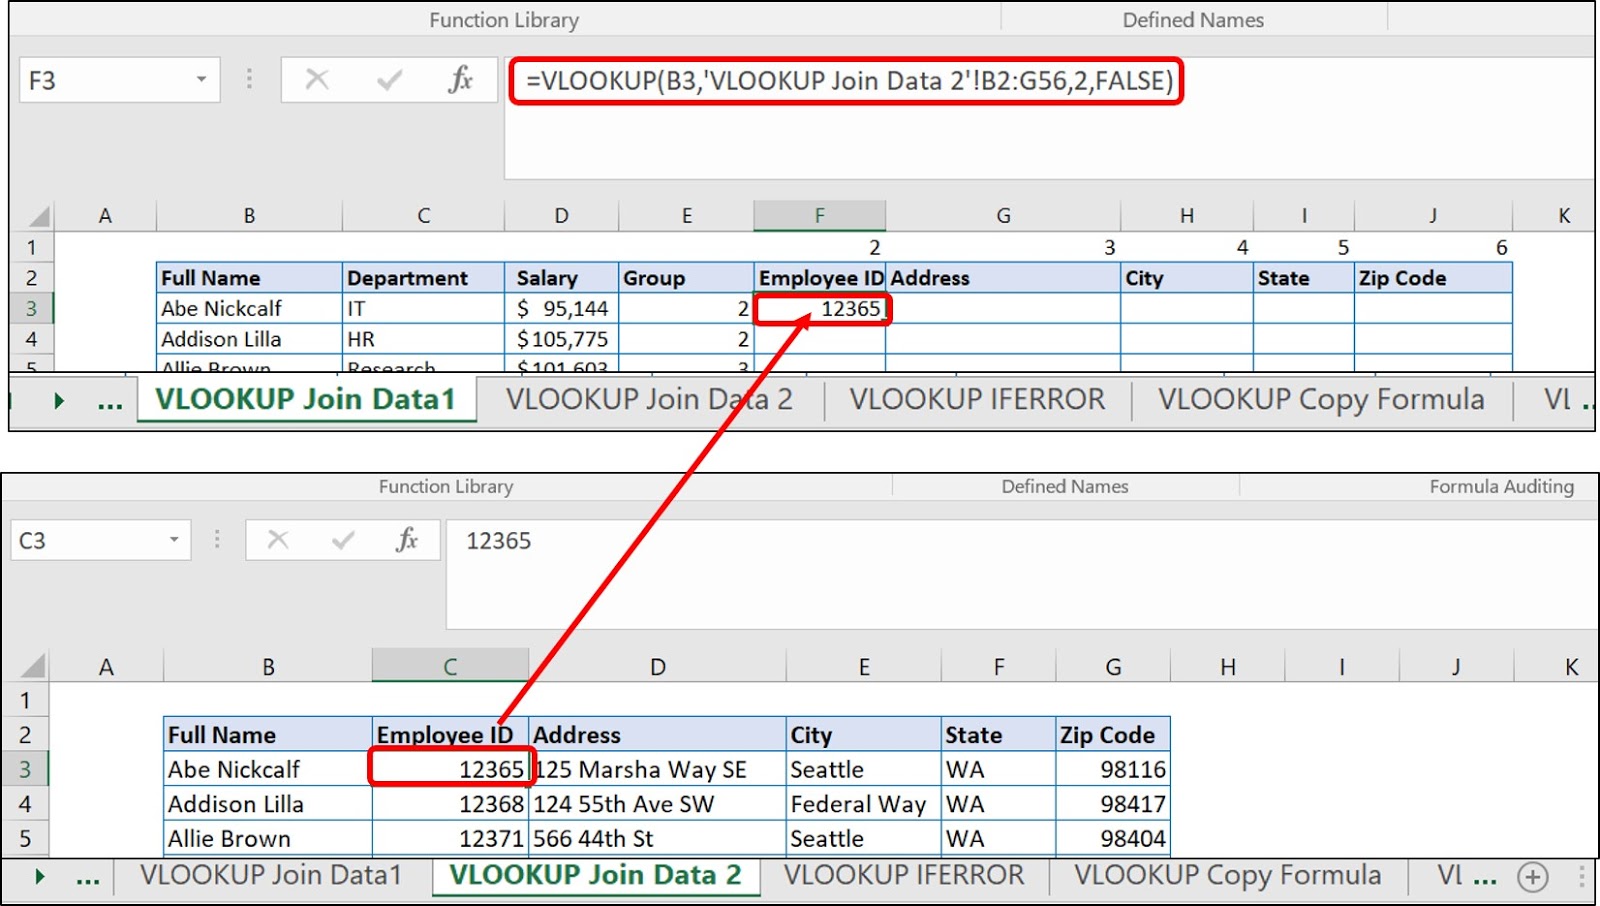
Task: Click the formula bar containing the VLOOKUP formula
Action: (845, 80)
